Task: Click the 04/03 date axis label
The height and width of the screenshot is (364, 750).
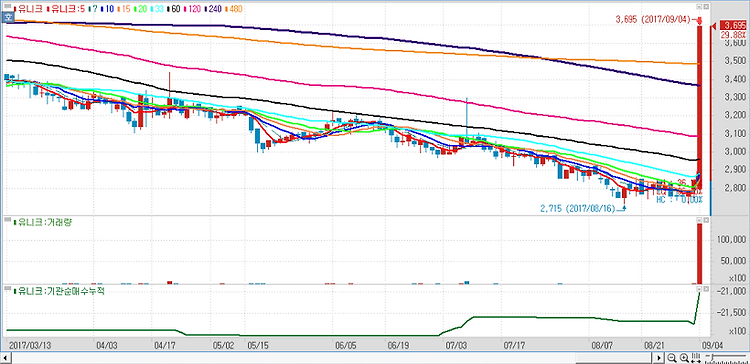Action: click(x=107, y=344)
